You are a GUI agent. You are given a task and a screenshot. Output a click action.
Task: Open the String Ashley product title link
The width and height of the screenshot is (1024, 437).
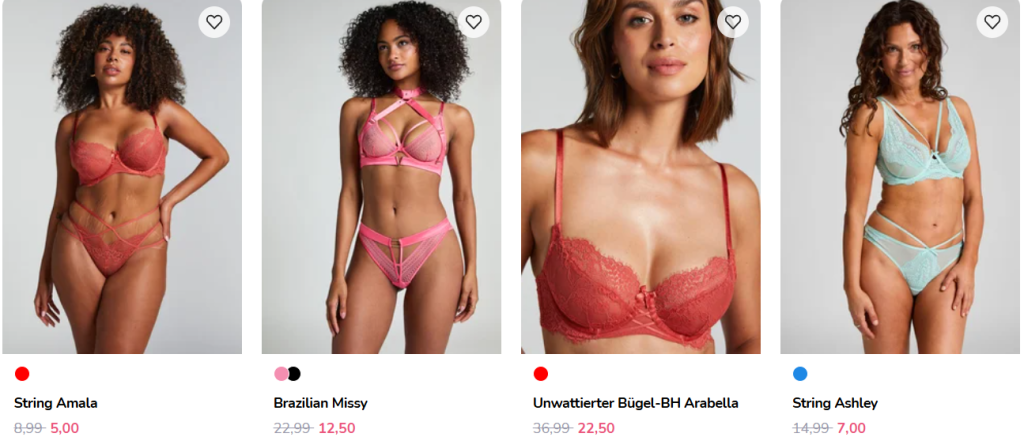(835, 403)
